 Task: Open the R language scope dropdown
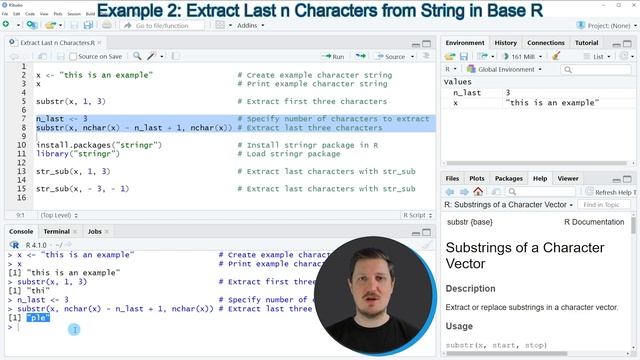tap(451, 69)
